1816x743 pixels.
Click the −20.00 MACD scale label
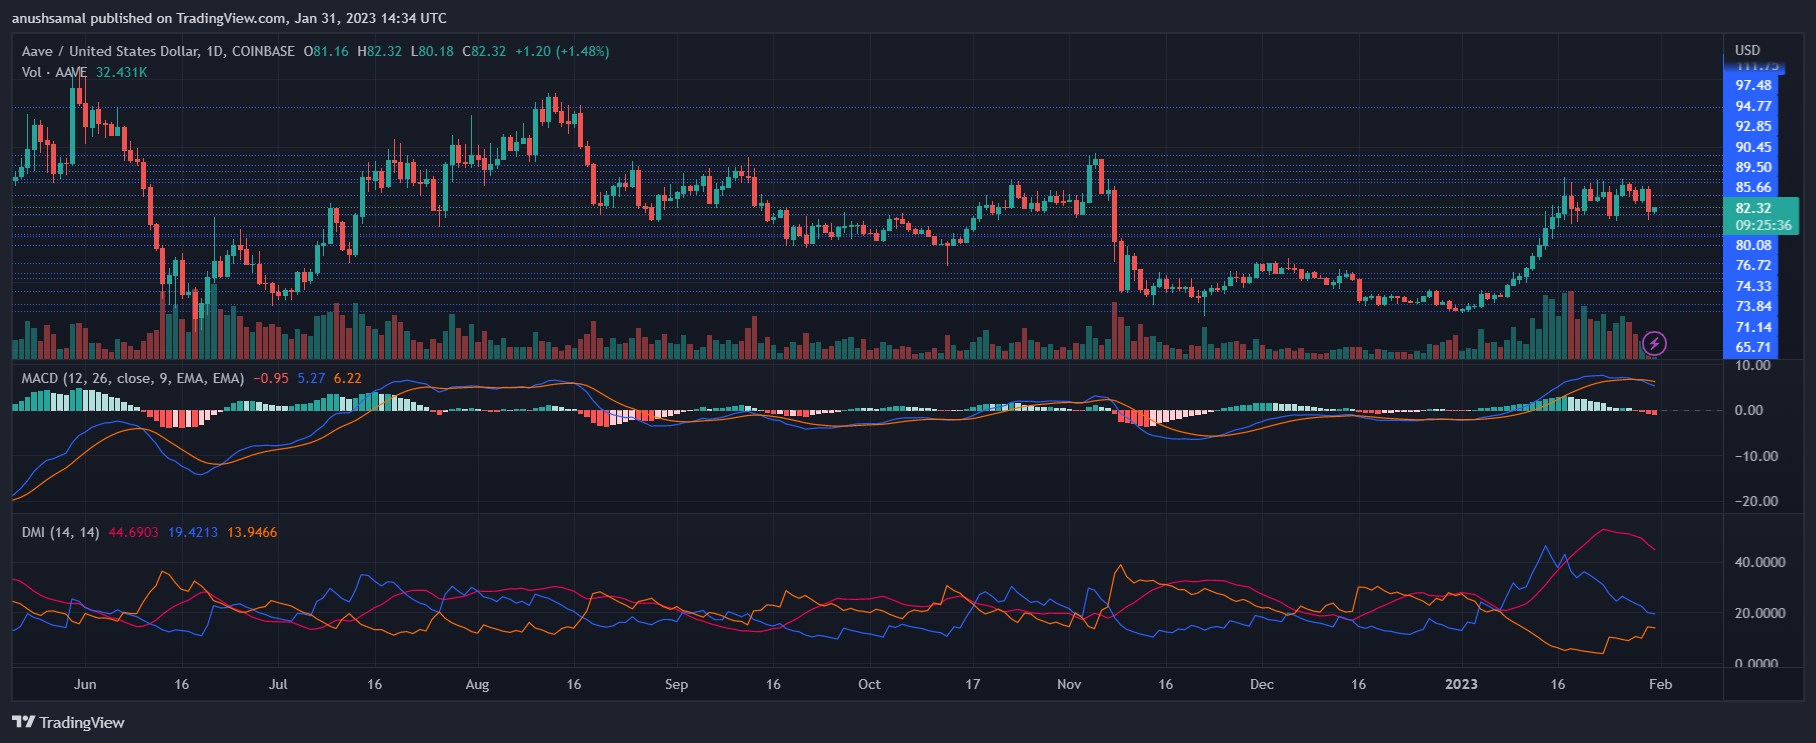[x=1755, y=501]
